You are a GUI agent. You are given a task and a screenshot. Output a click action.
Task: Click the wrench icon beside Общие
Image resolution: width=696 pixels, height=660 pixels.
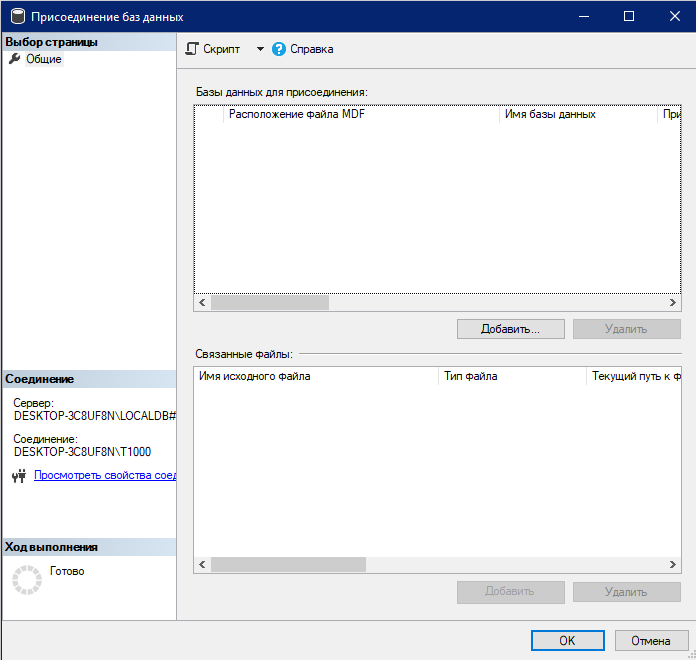click(14, 60)
